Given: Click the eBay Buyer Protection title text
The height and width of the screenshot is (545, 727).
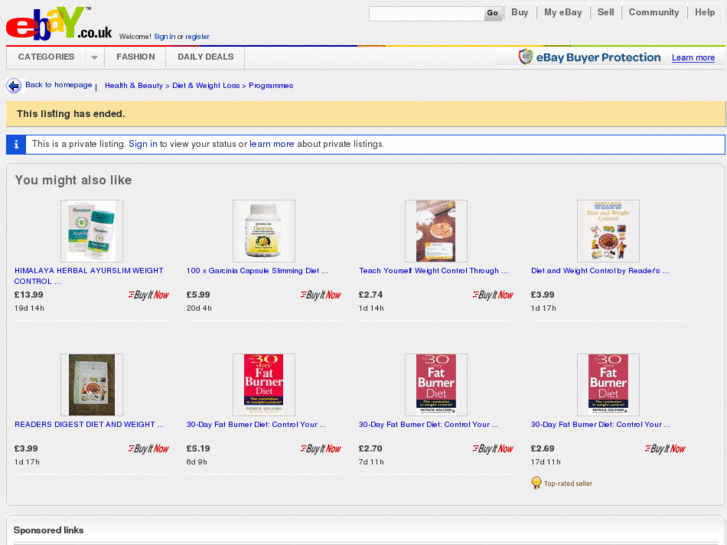Looking at the screenshot, I should [599, 58].
